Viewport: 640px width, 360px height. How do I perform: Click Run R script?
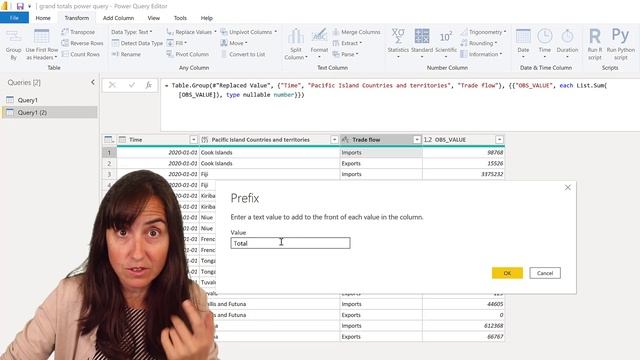point(595,45)
